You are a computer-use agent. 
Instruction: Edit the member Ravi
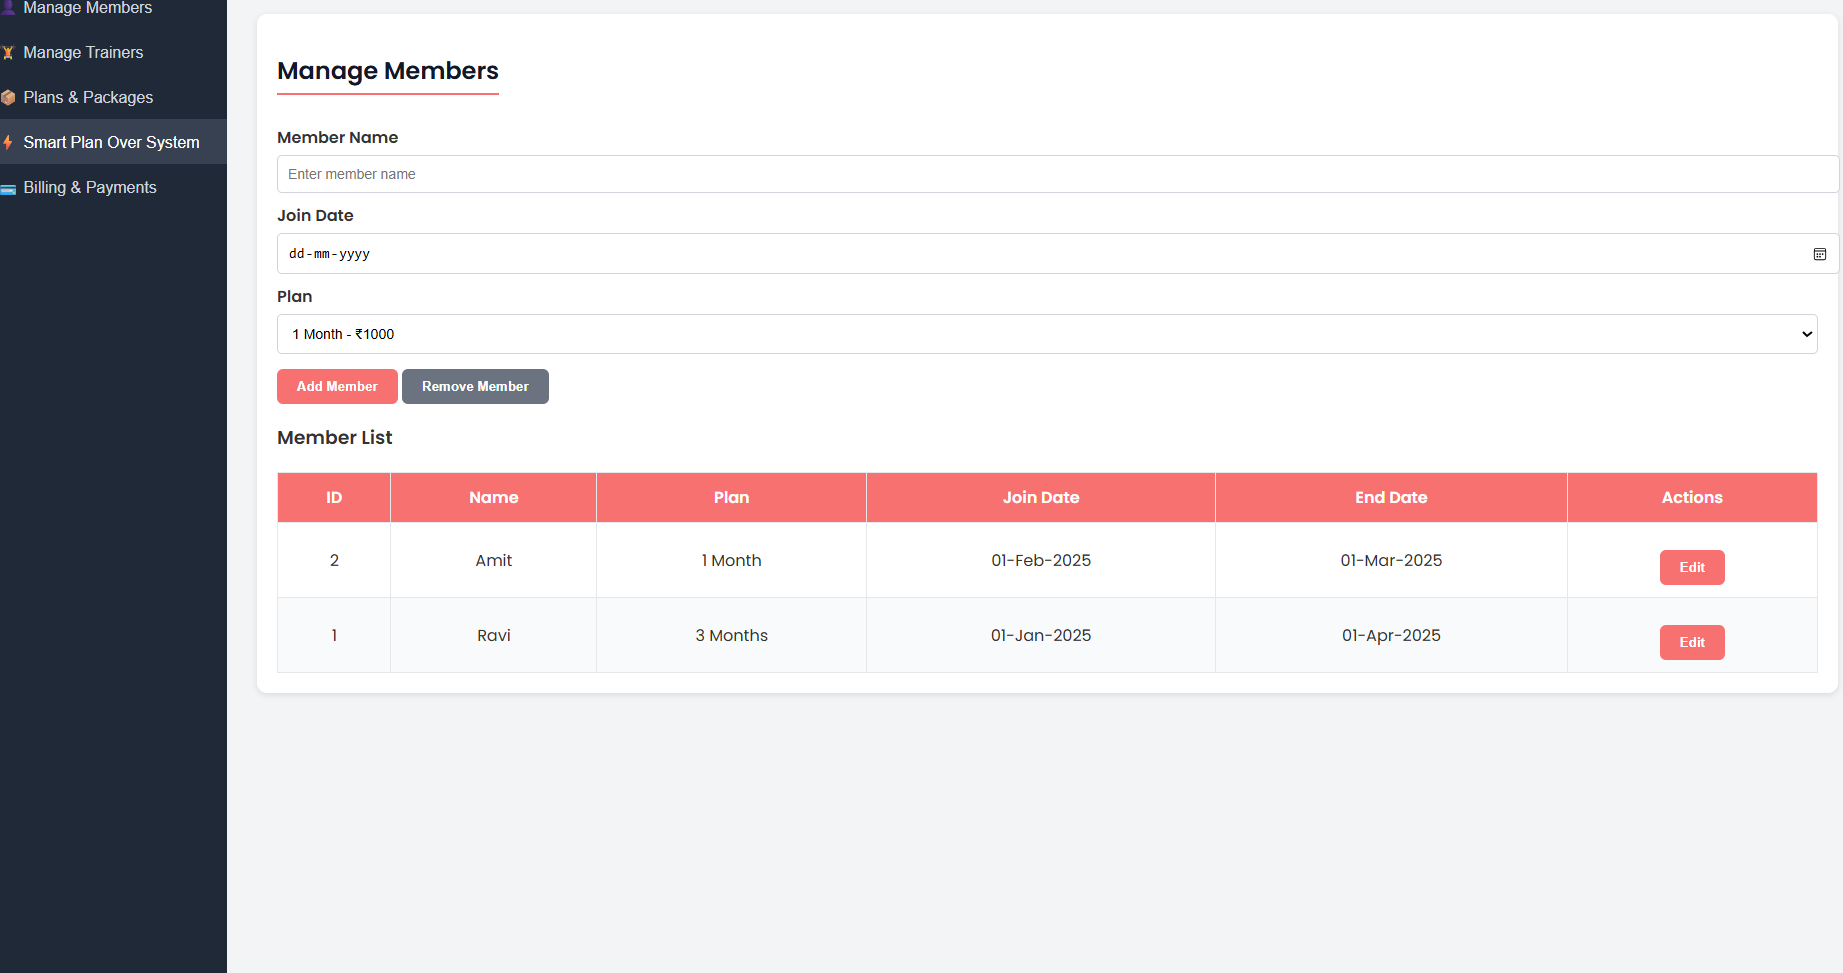point(1691,642)
